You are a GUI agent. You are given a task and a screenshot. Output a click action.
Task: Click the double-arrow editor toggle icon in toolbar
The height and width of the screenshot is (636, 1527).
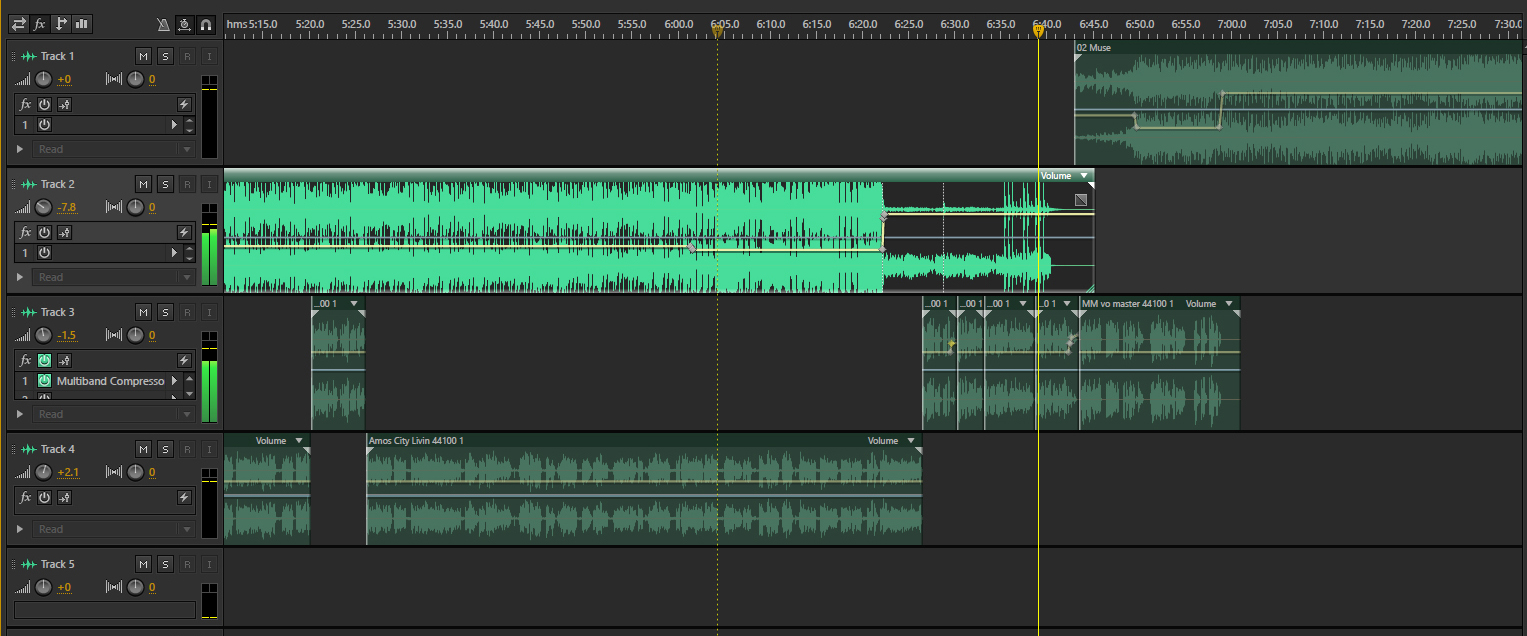[18, 23]
